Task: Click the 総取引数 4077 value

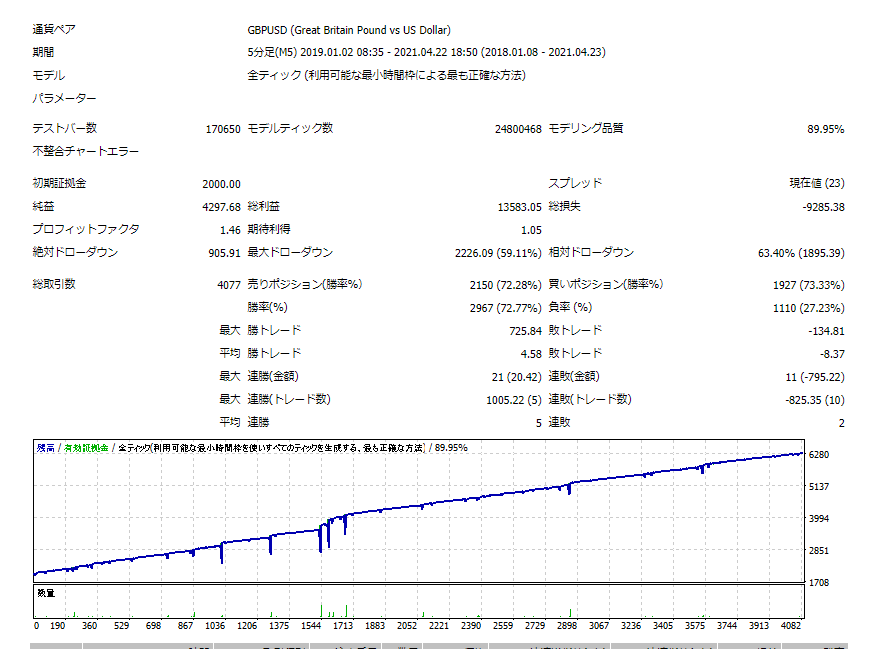Action: (x=228, y=284)
